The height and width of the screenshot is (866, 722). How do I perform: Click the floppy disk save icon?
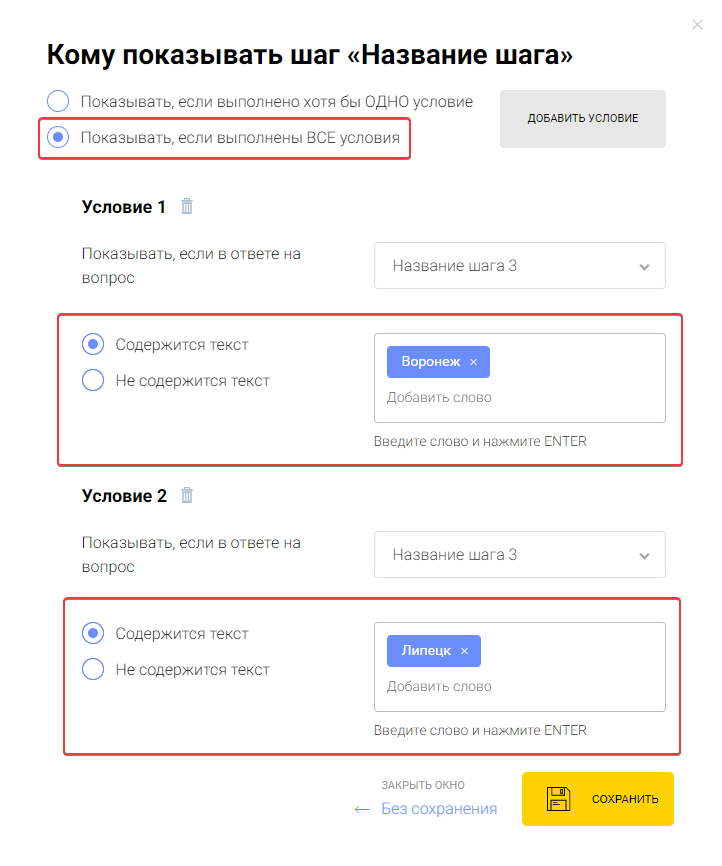tap(558, 799)
